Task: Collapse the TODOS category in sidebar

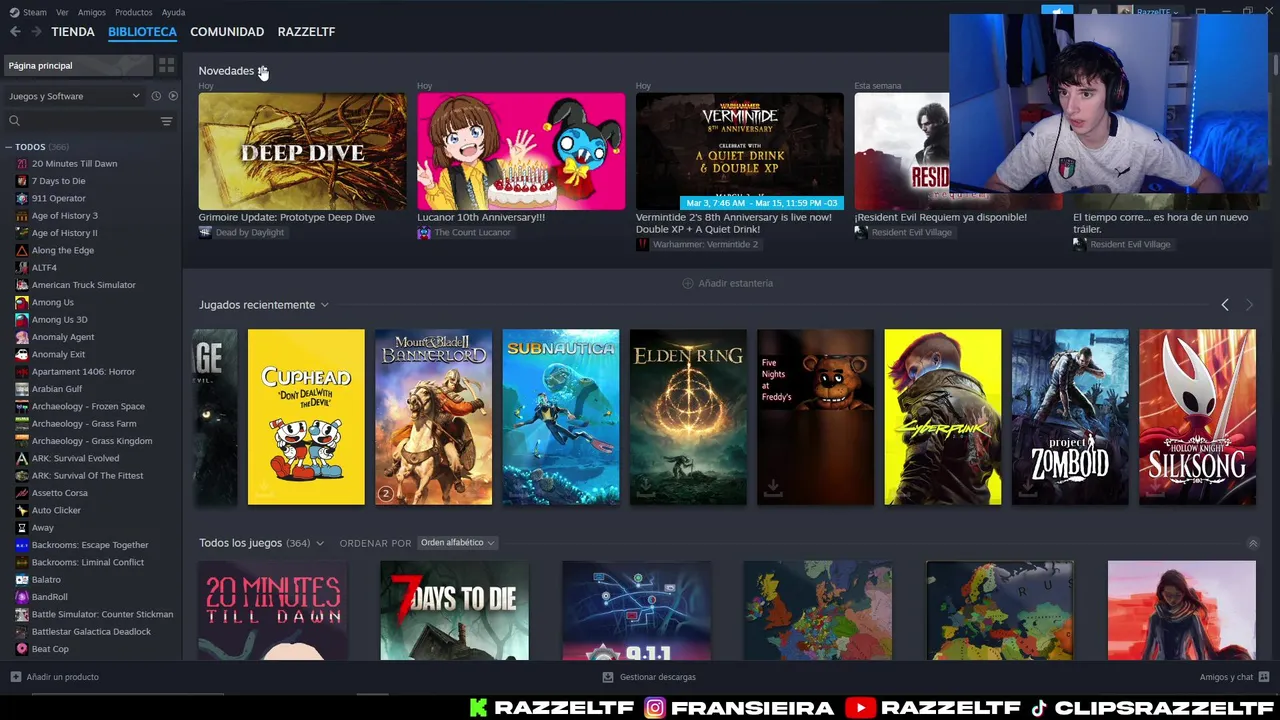Action: [8, 147]
